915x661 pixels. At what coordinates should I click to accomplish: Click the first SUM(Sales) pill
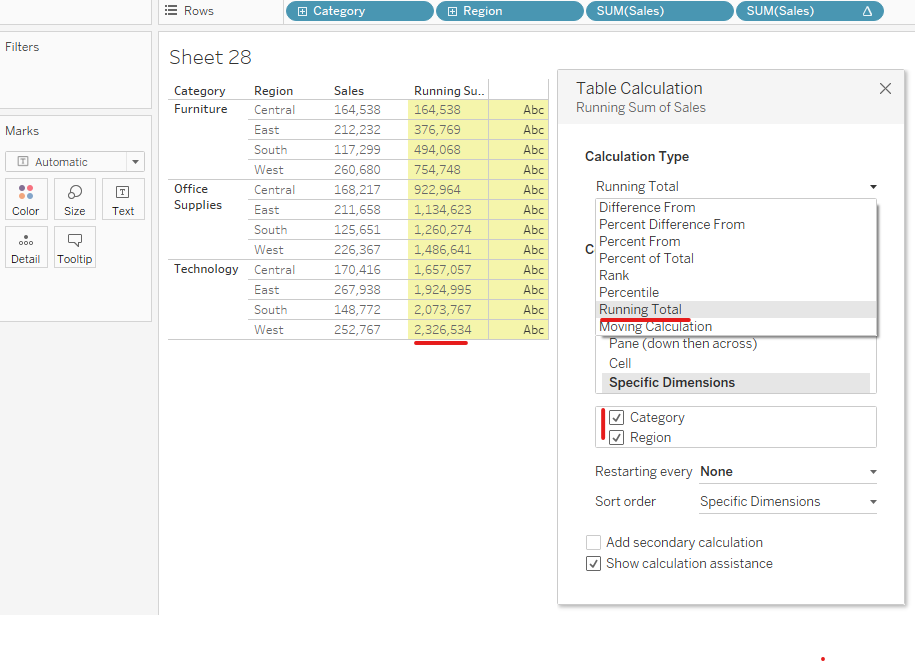660,11
